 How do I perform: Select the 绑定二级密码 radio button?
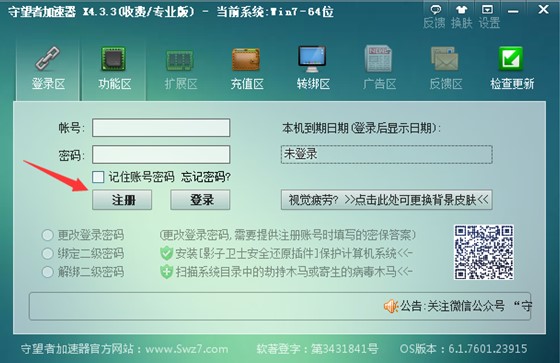(x=48, y=254)
